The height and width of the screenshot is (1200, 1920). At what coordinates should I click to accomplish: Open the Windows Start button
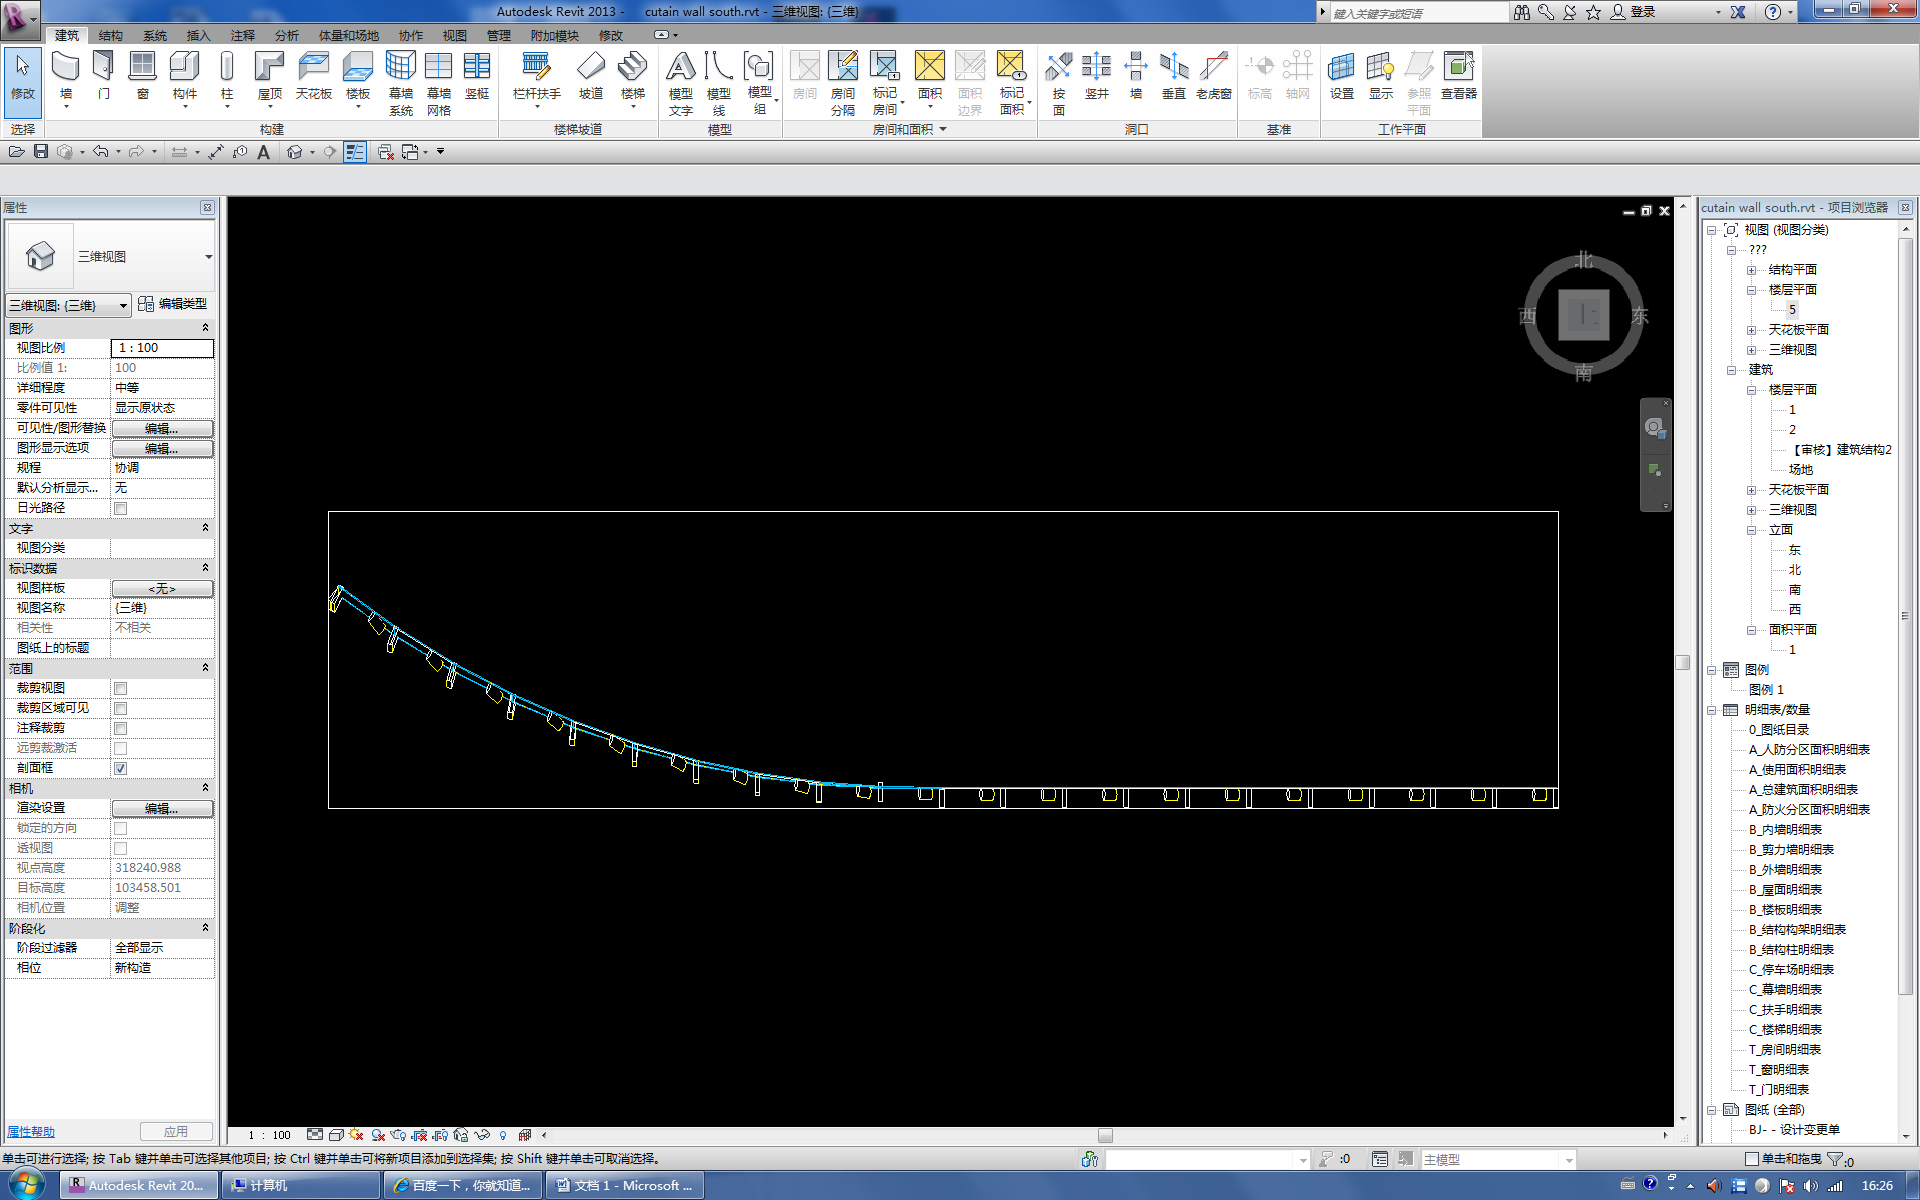(x=27, y=1185)
